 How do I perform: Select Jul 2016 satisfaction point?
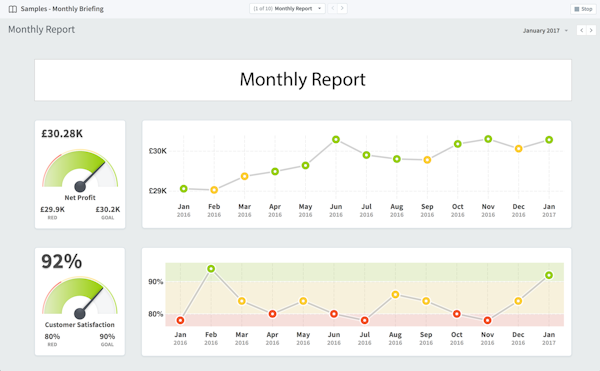click(364, 320)
